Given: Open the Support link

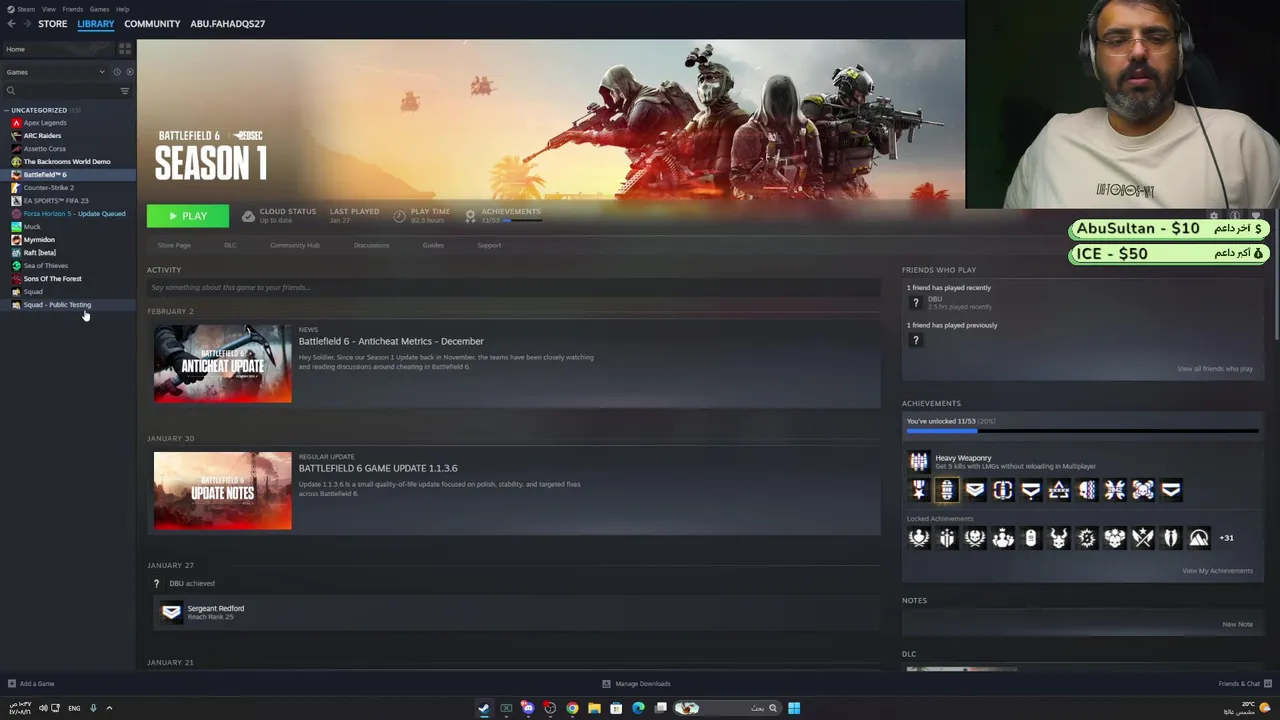Looking at the screenshot, I should tap(489, 245).
